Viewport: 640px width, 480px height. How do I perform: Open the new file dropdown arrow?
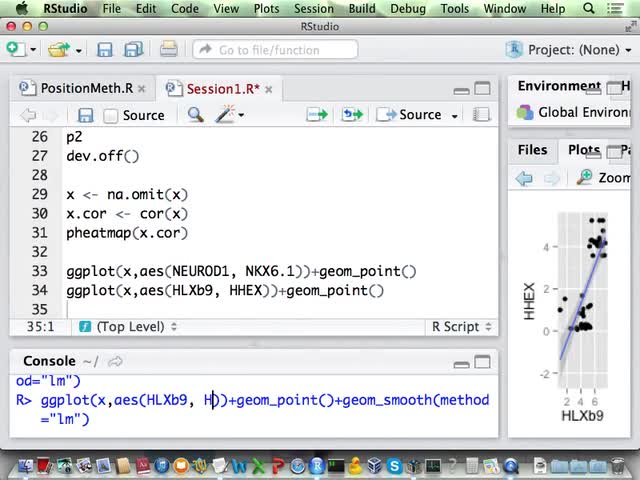click(33, 50)
